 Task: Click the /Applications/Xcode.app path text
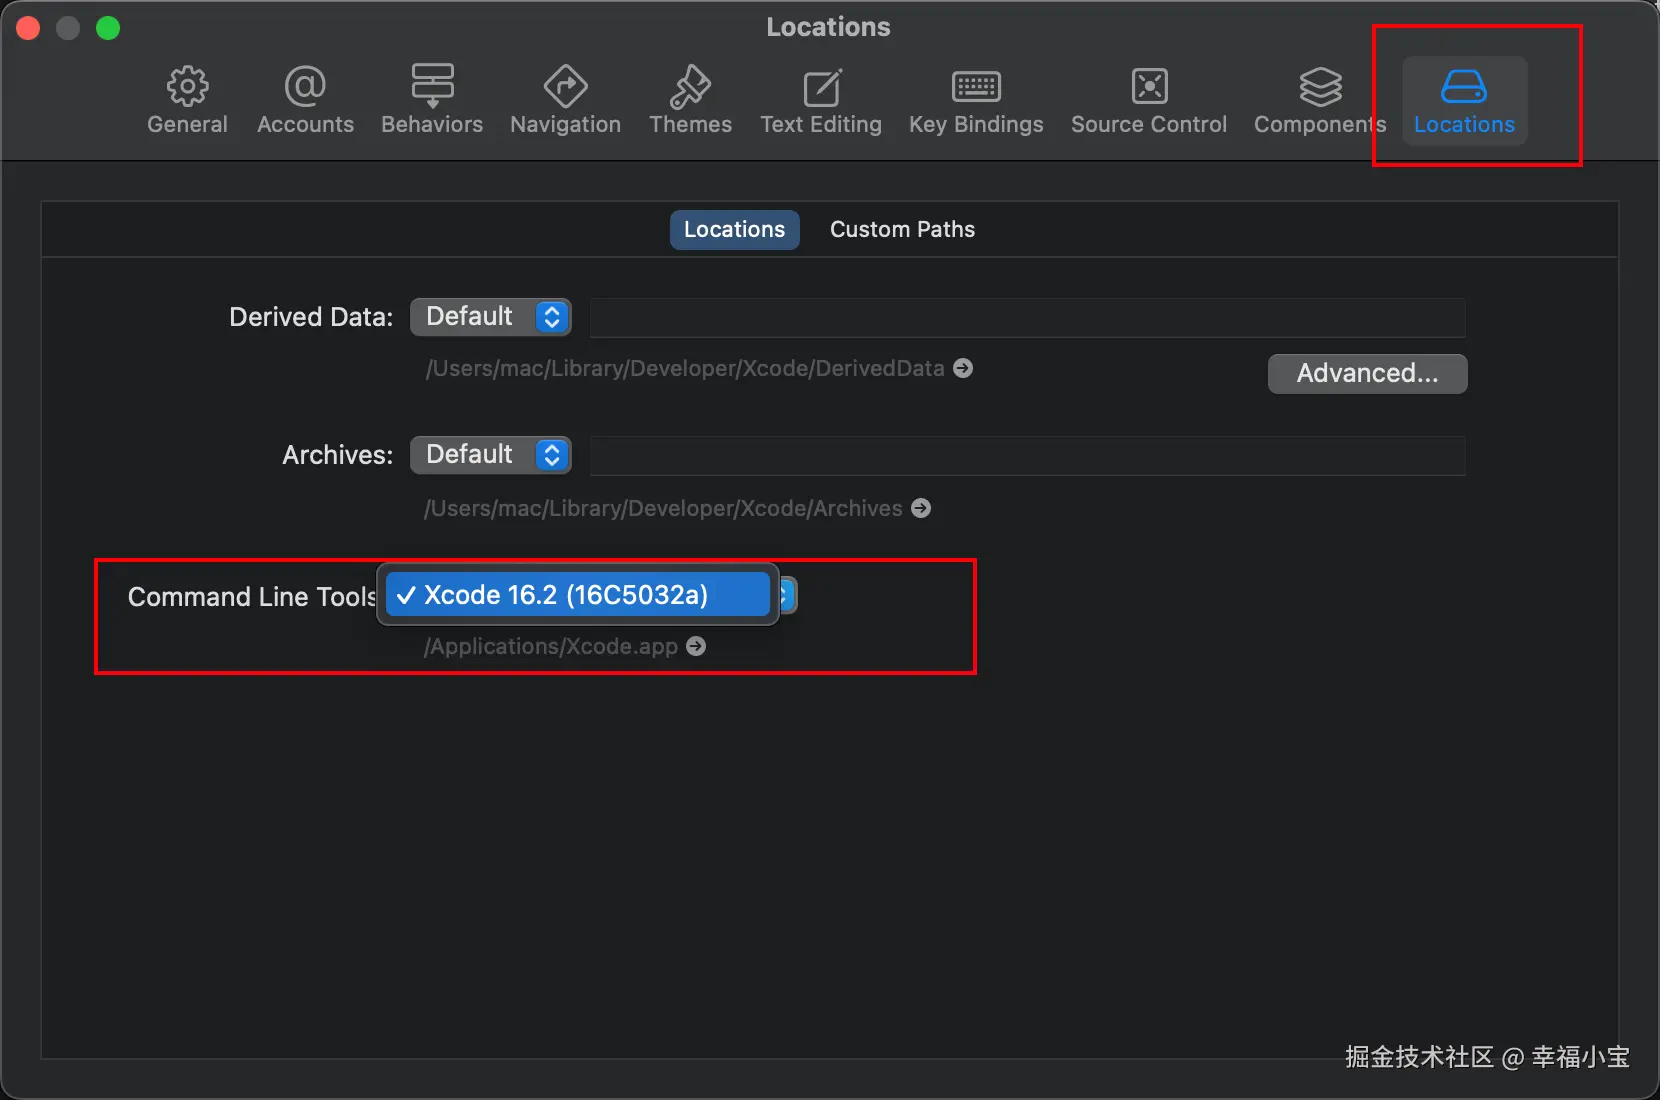pyautogui.click(x=551, y=646)
